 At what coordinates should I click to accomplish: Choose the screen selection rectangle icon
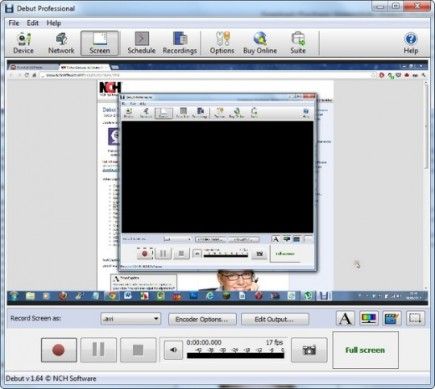point(415,318)
